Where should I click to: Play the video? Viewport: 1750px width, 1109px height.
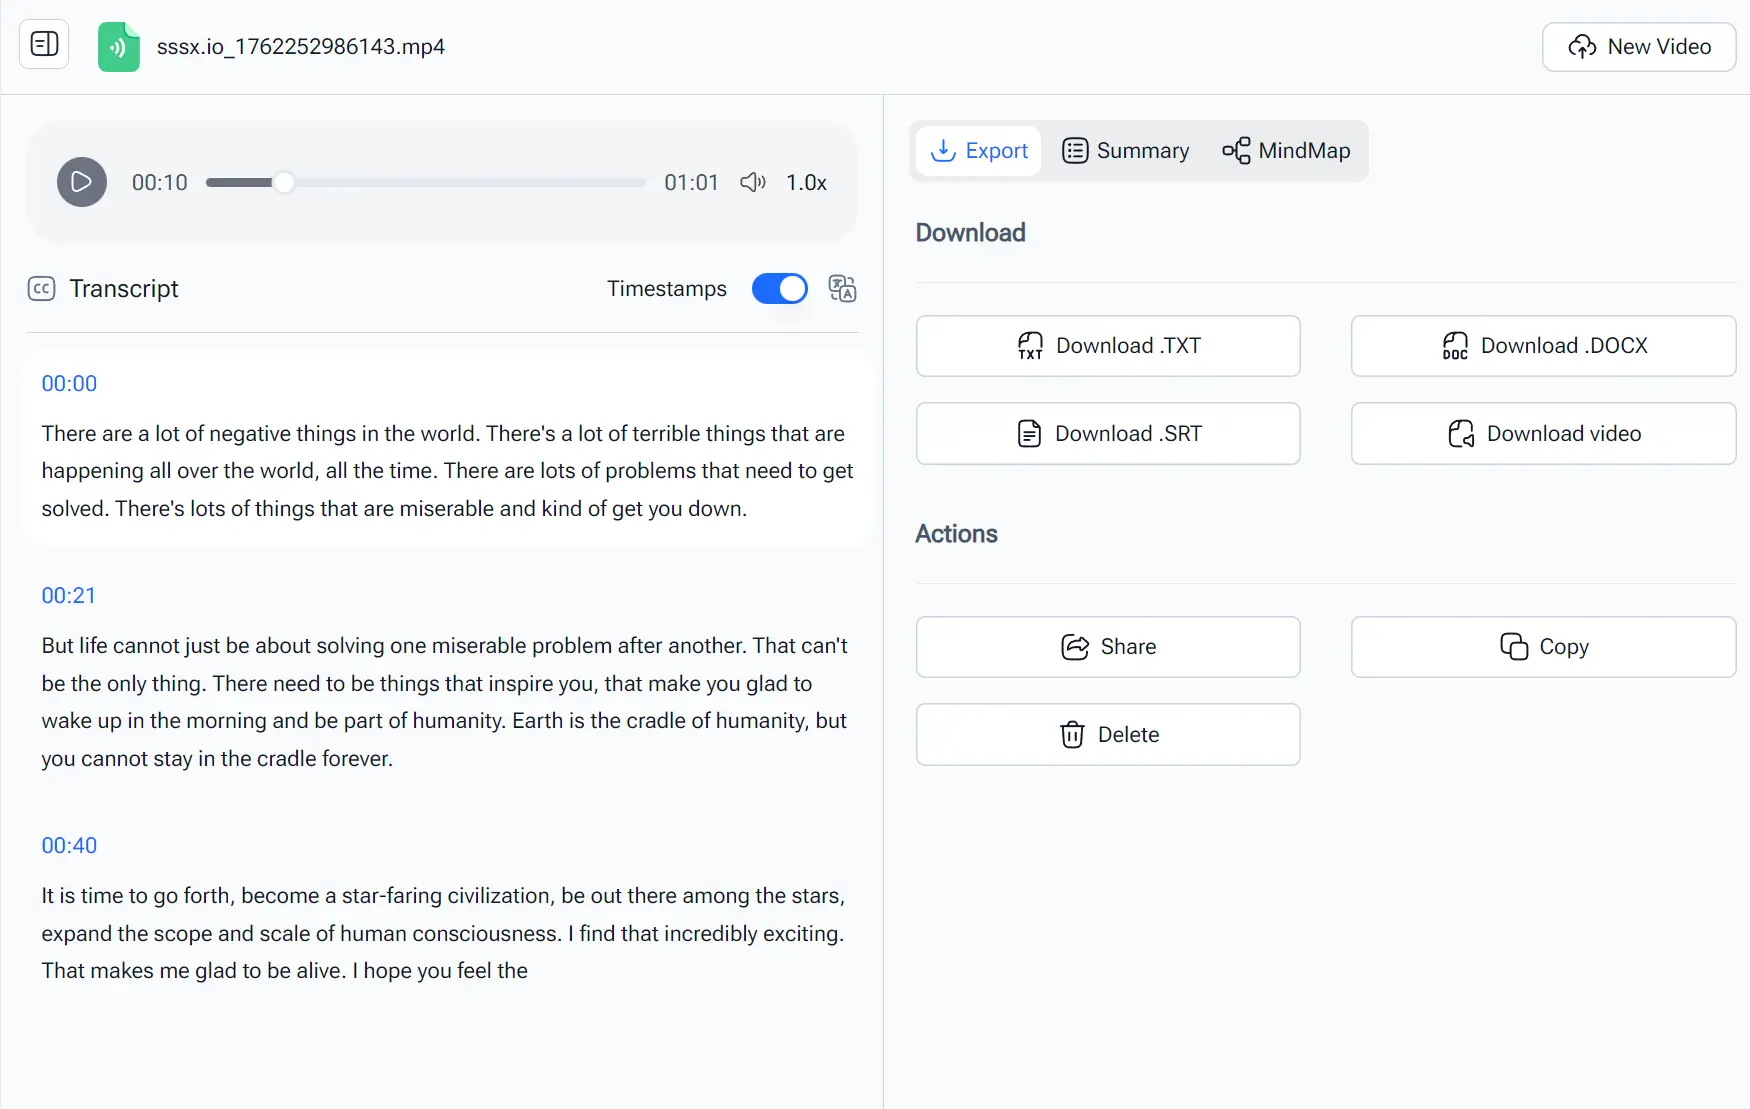pyautogui.click(x=81, y=182)
